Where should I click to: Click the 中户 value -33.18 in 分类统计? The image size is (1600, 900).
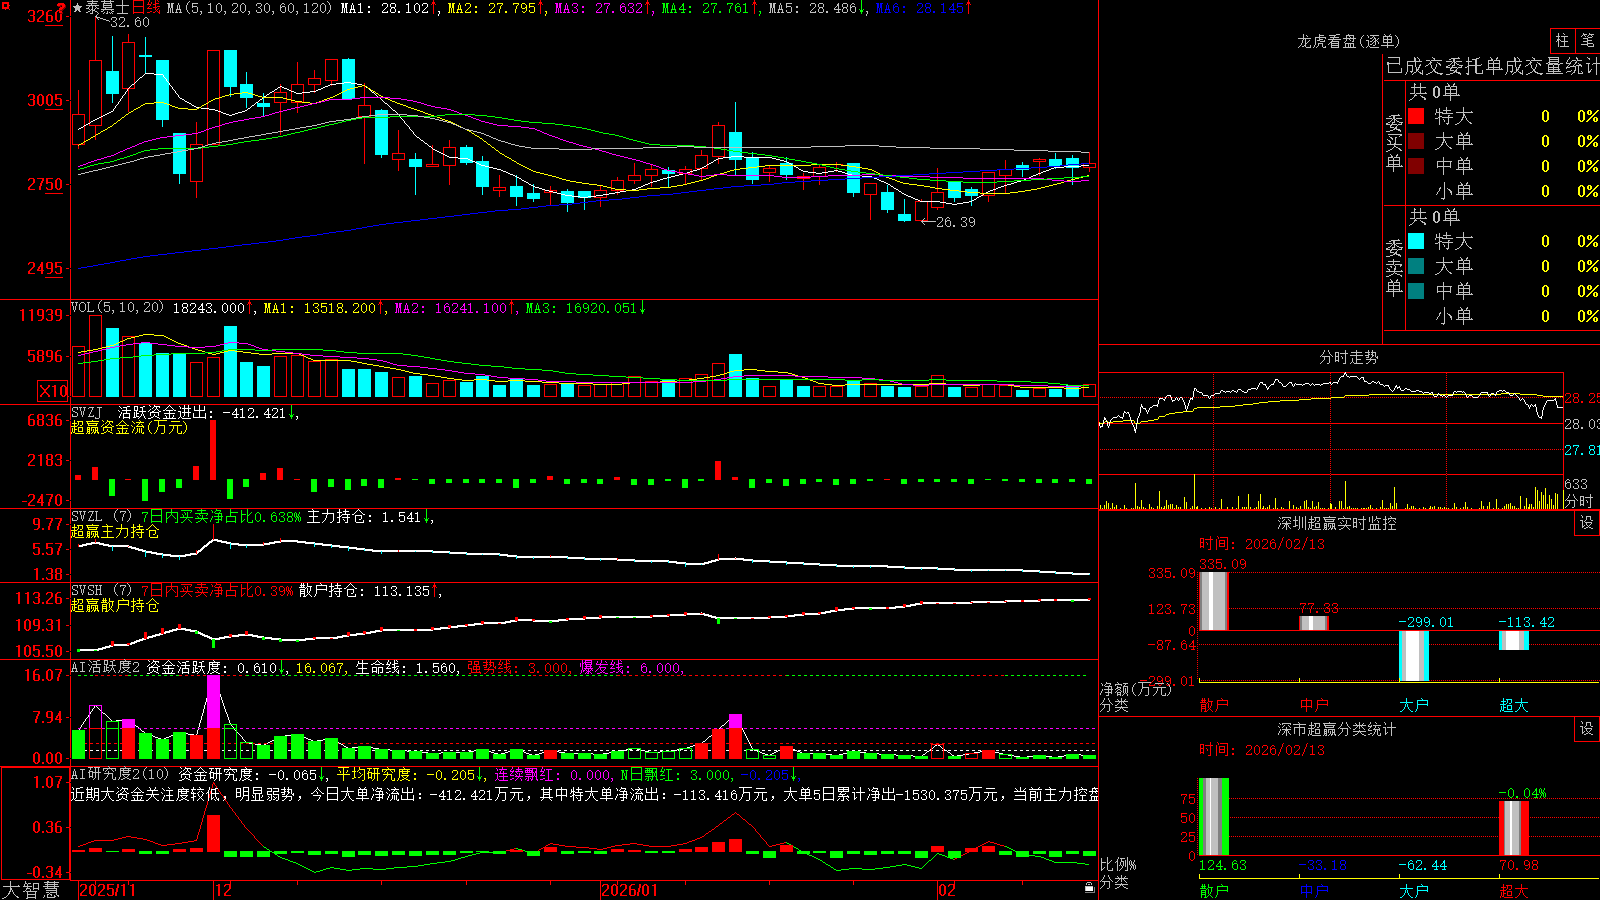pyautogui.click(x=1322, y=865)
